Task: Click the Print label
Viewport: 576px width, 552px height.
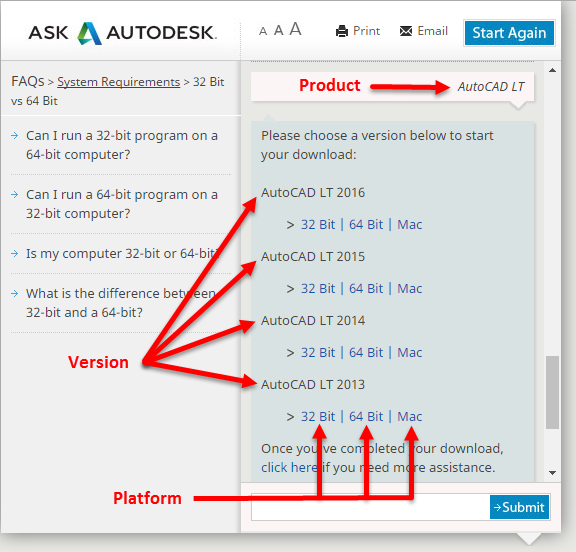Action: tap(366, 31)
